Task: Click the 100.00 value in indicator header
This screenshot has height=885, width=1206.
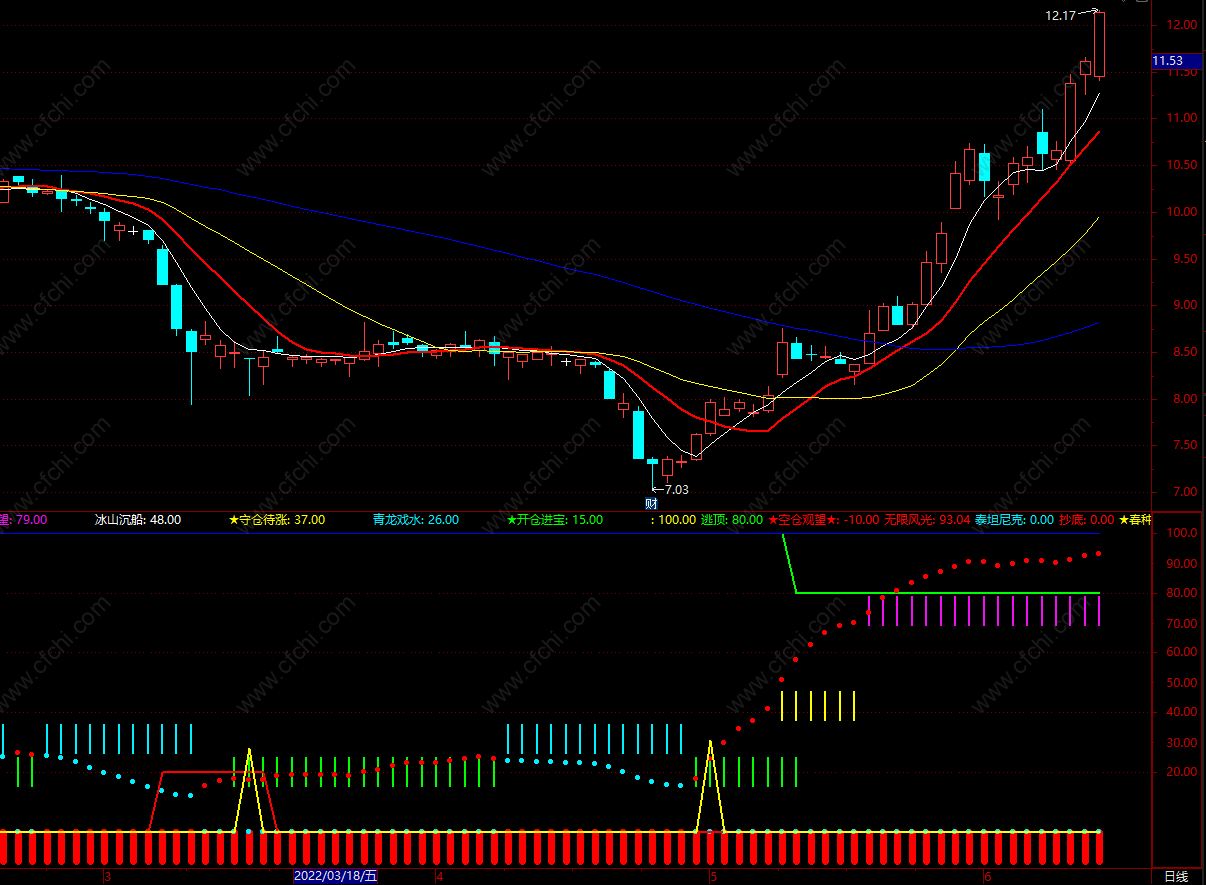Action: 675,520
